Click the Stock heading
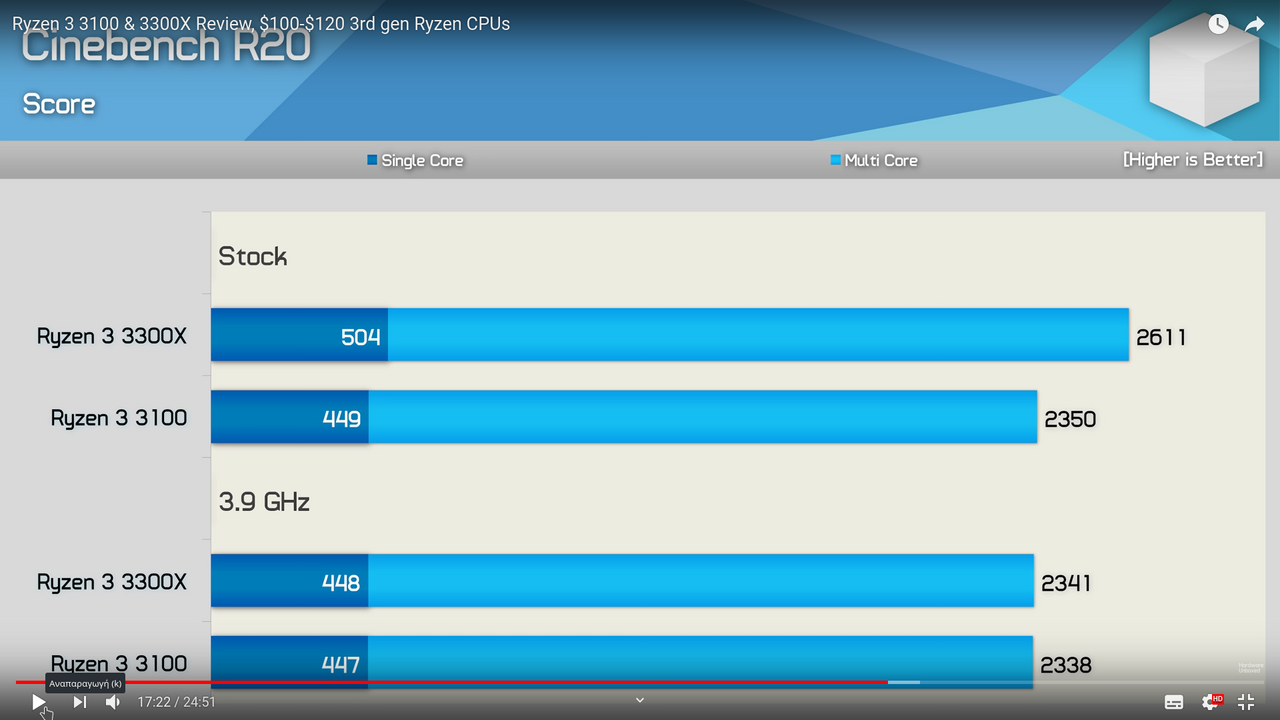Image resolution: width=1280 pixels, height=720 pixels. click(253, 256)
